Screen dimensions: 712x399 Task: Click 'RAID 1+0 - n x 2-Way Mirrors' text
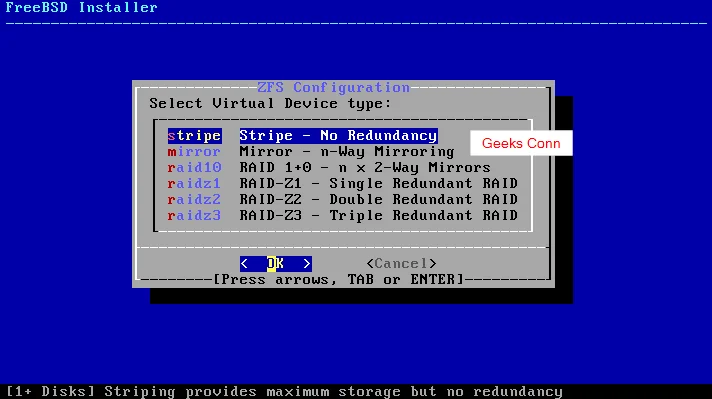365,167
